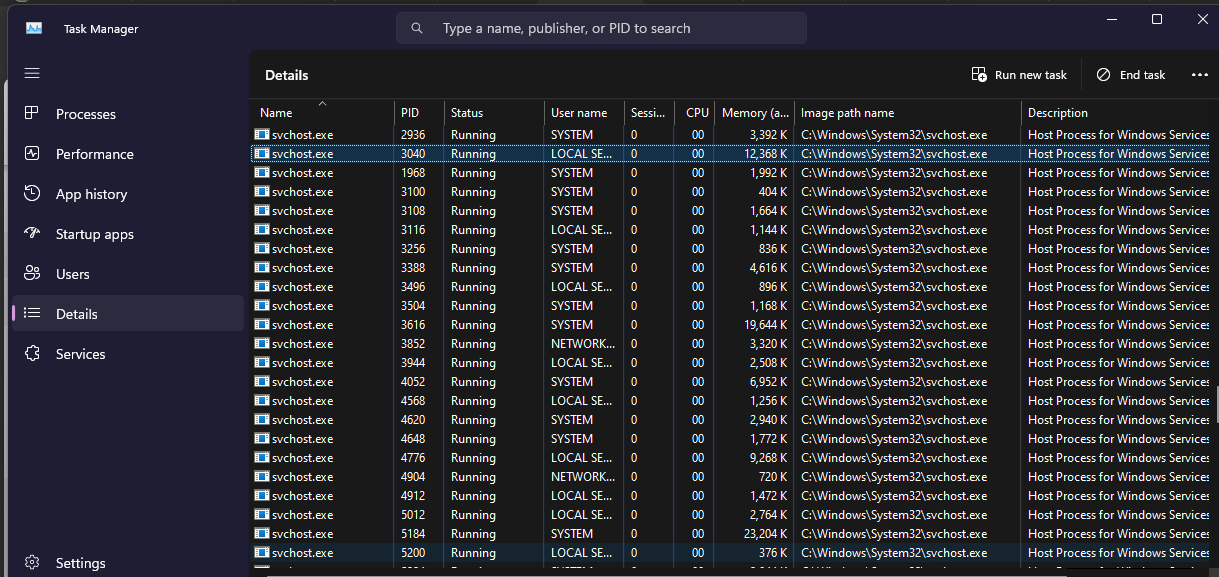Open the Processes page icon
The width and height of the screenshot is (1219, 577).
coord(32,114)
